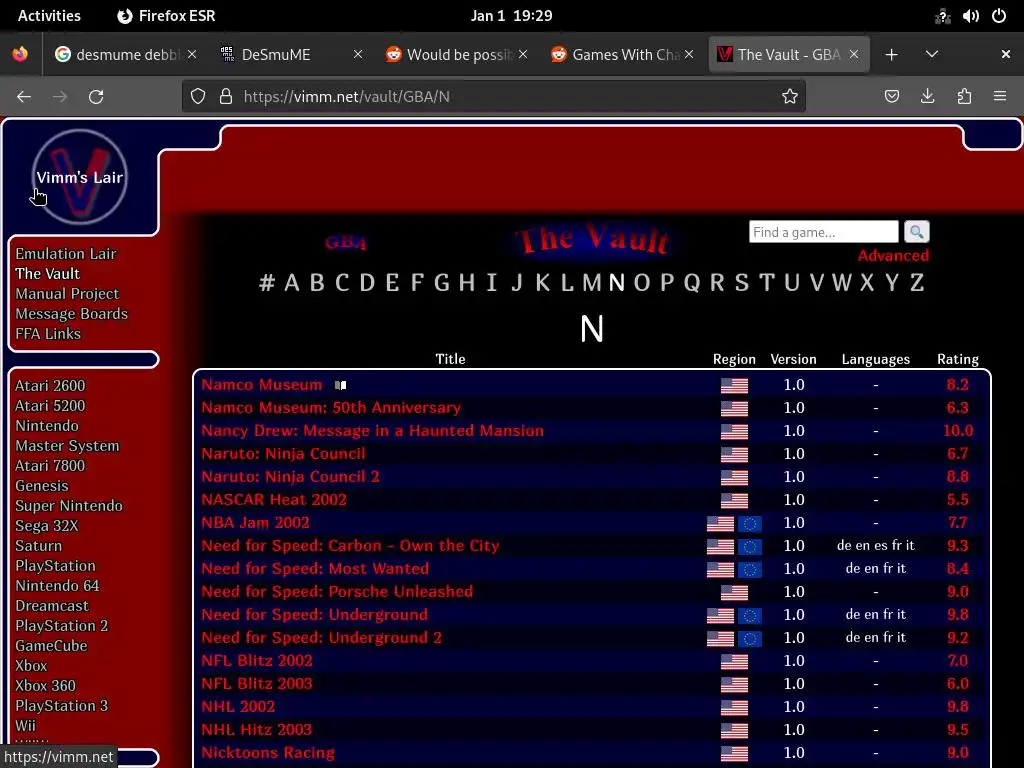This screenshot has height=768, width=1024.
Task: Open Naruto: Ninja Council 2
Action: tap(290, 476)
